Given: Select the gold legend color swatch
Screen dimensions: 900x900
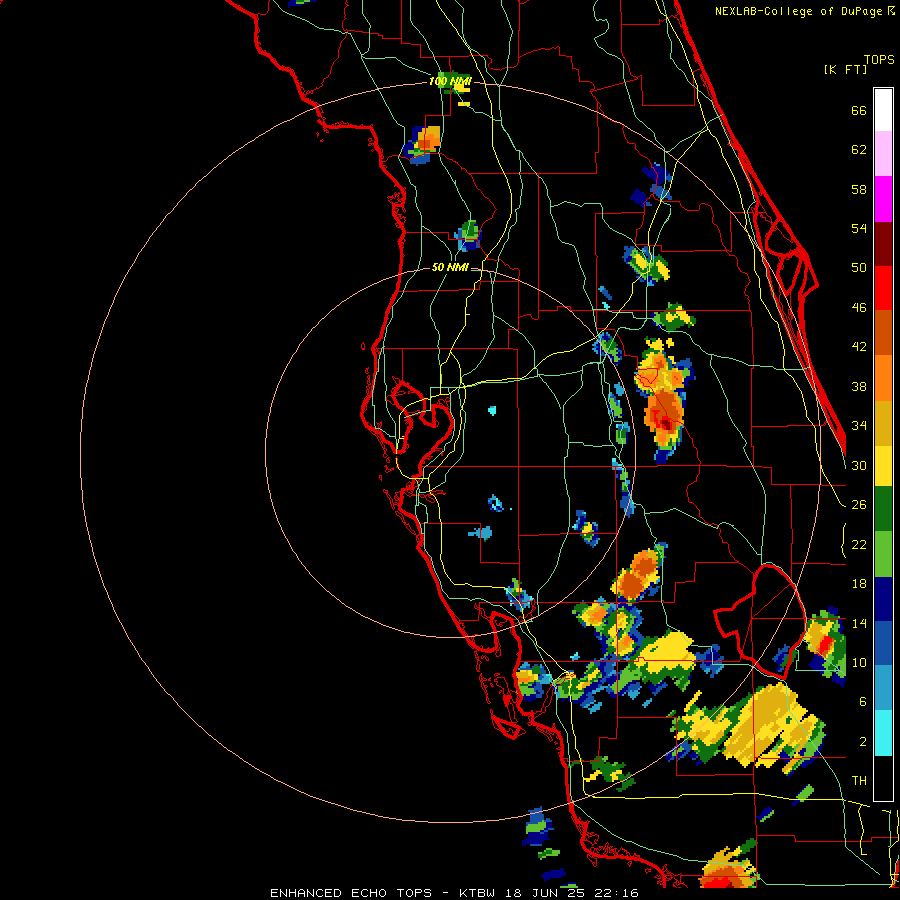Looking at the screenshot, I should coord(883,423).
